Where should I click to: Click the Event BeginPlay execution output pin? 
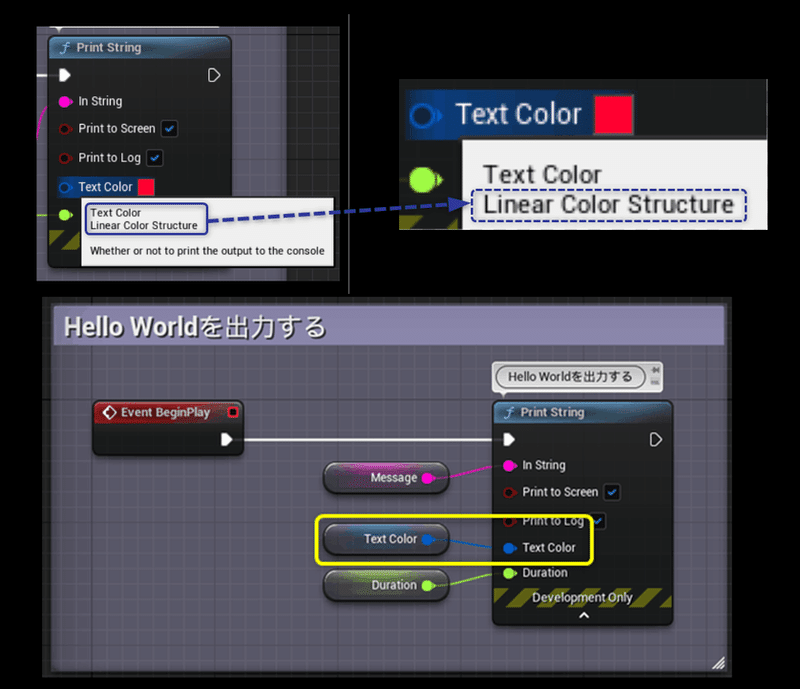click(227, 439)
